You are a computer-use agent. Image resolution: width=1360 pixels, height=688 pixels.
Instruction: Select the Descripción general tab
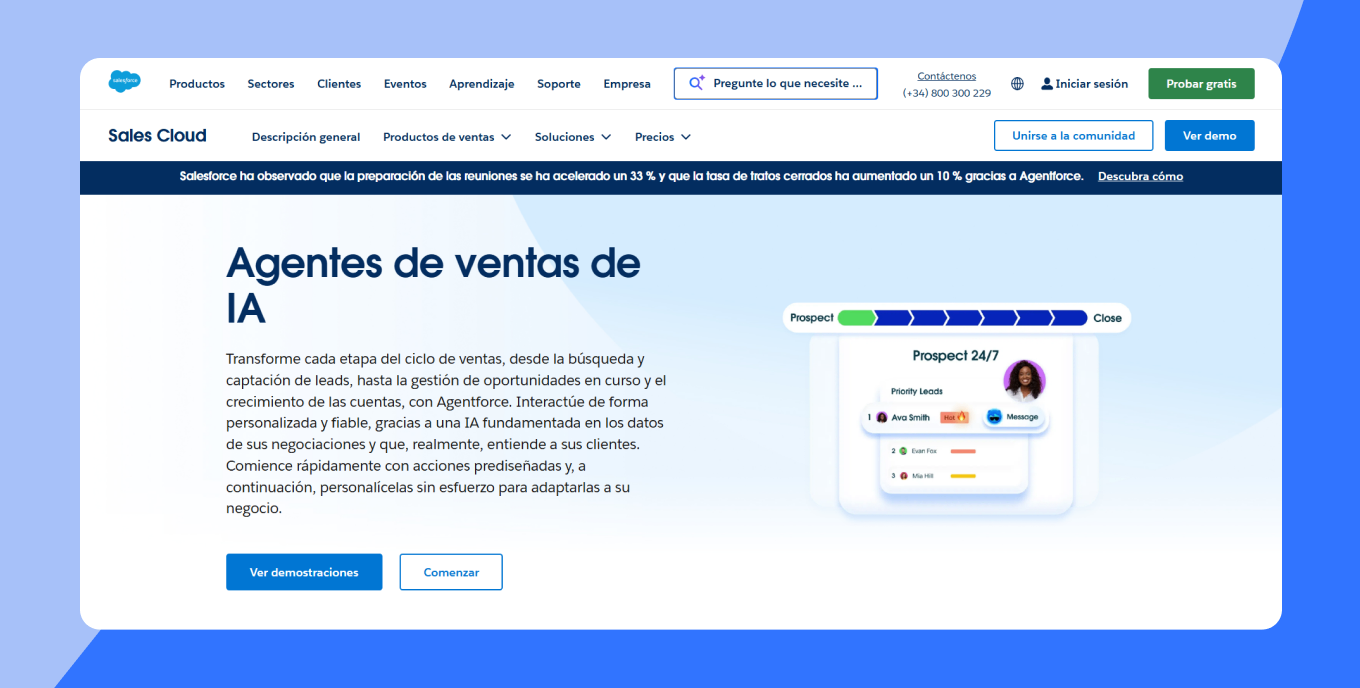(306, 137)
